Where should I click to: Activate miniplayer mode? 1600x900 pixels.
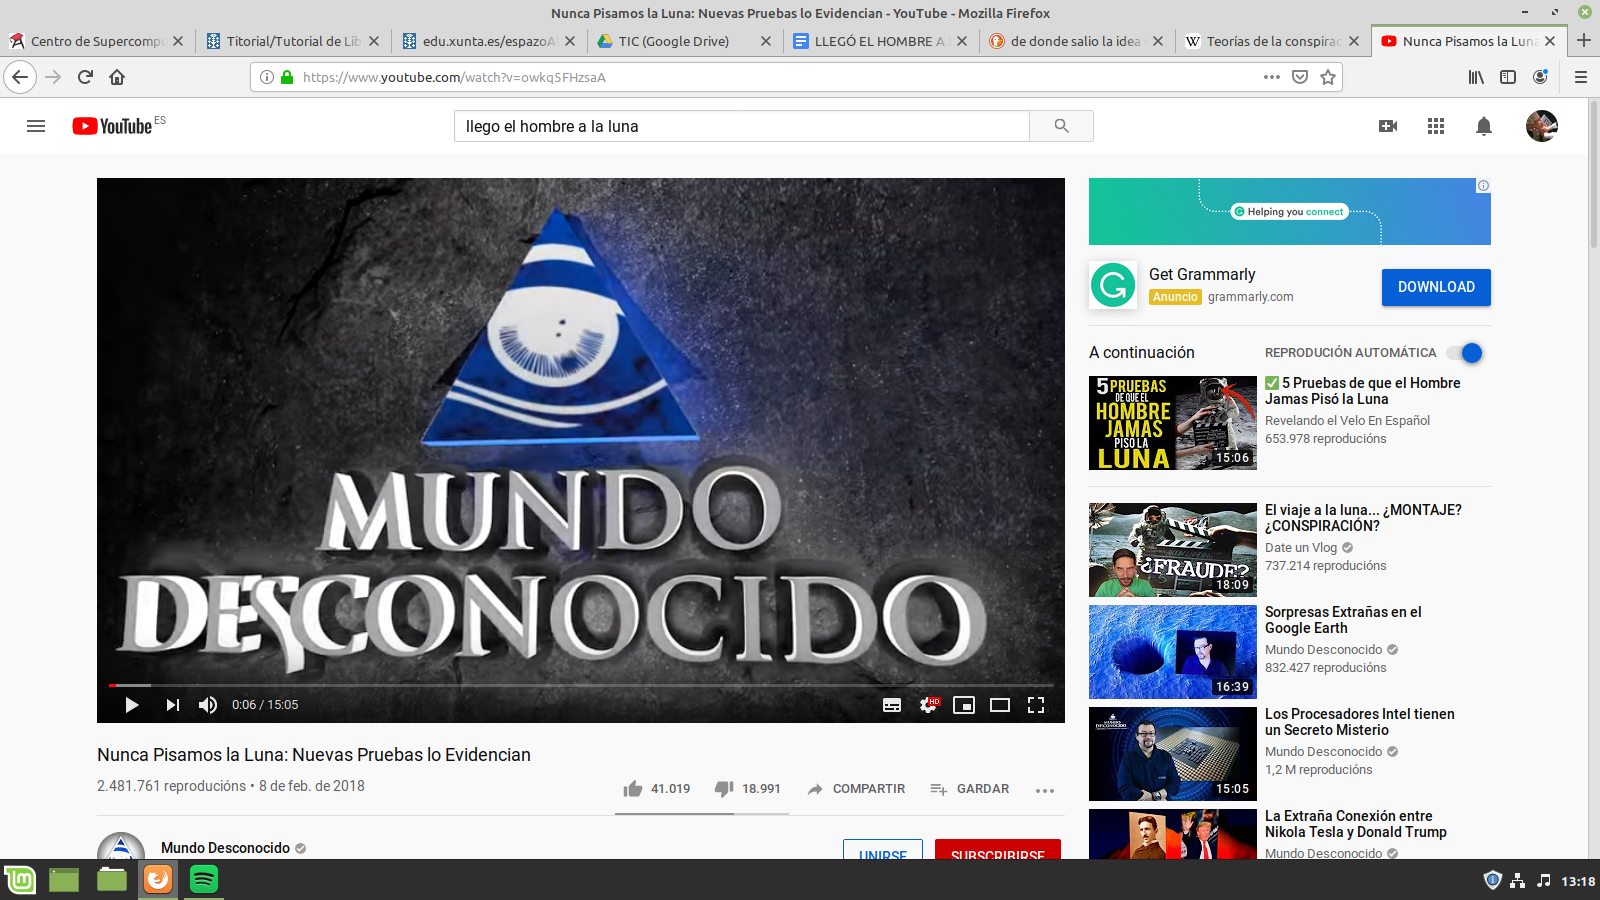[x=964, y=705]
